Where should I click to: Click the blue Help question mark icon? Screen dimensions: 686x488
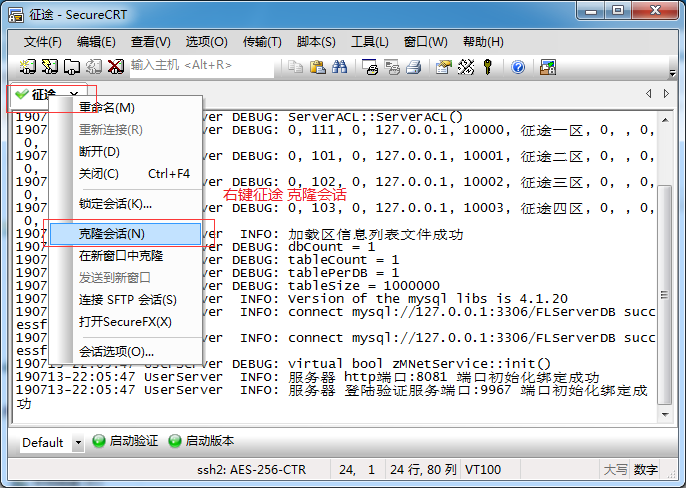[x=518, y=67]
